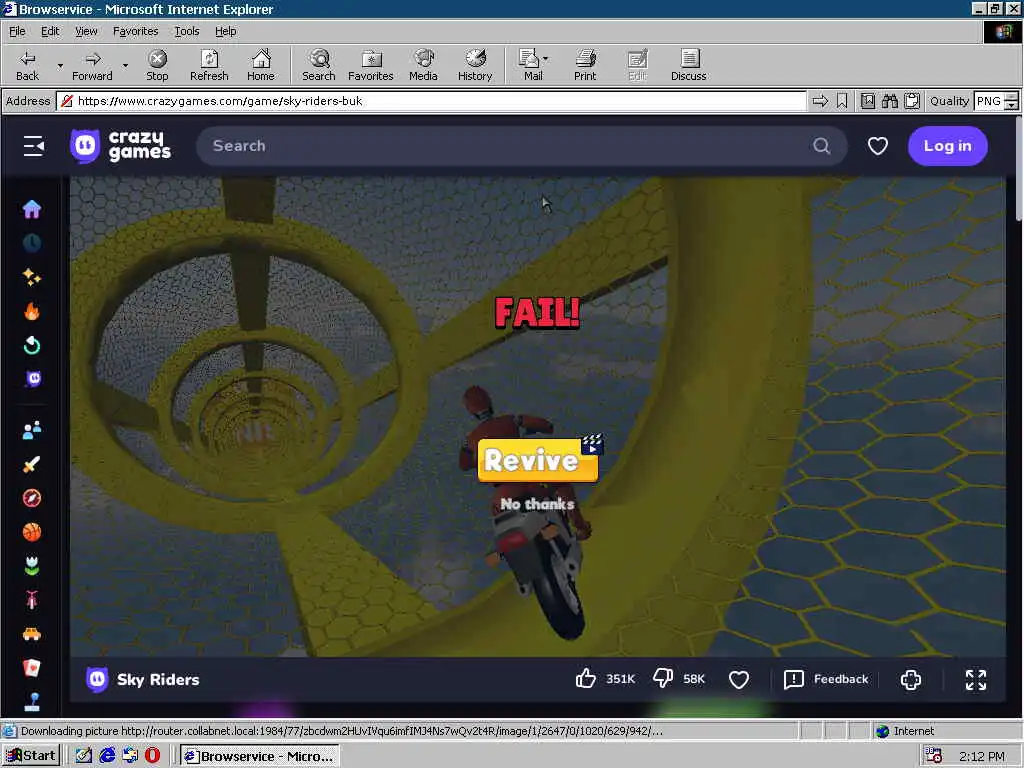Click the CrazyGames logo
Screen dimensions: 1024x768
pos(121,146)
